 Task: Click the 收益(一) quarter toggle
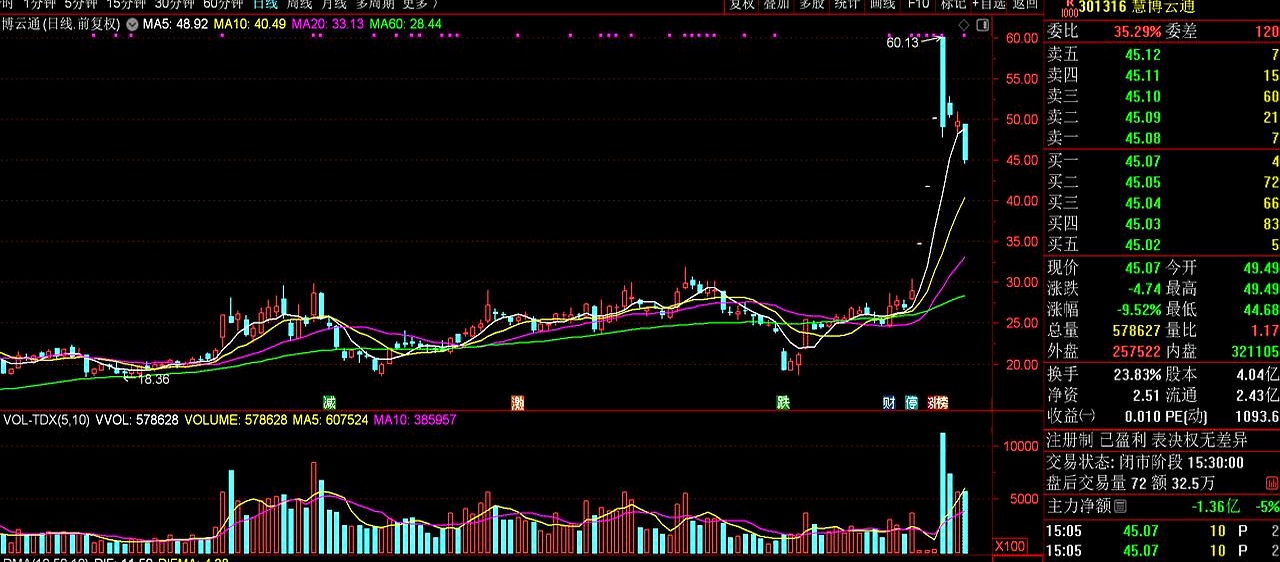(x=1071, y=415)
